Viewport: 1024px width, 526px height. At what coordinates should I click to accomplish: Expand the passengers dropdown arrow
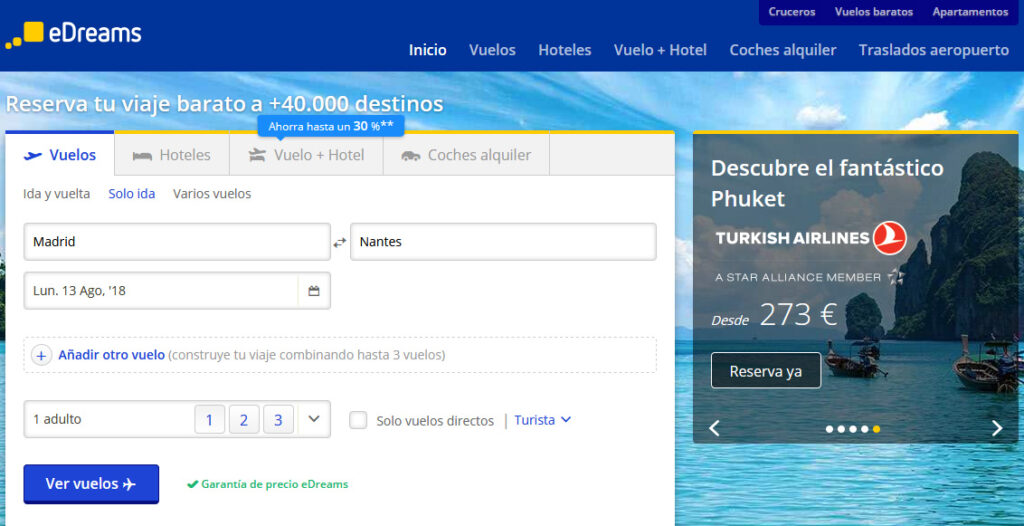tap(314, 419)
